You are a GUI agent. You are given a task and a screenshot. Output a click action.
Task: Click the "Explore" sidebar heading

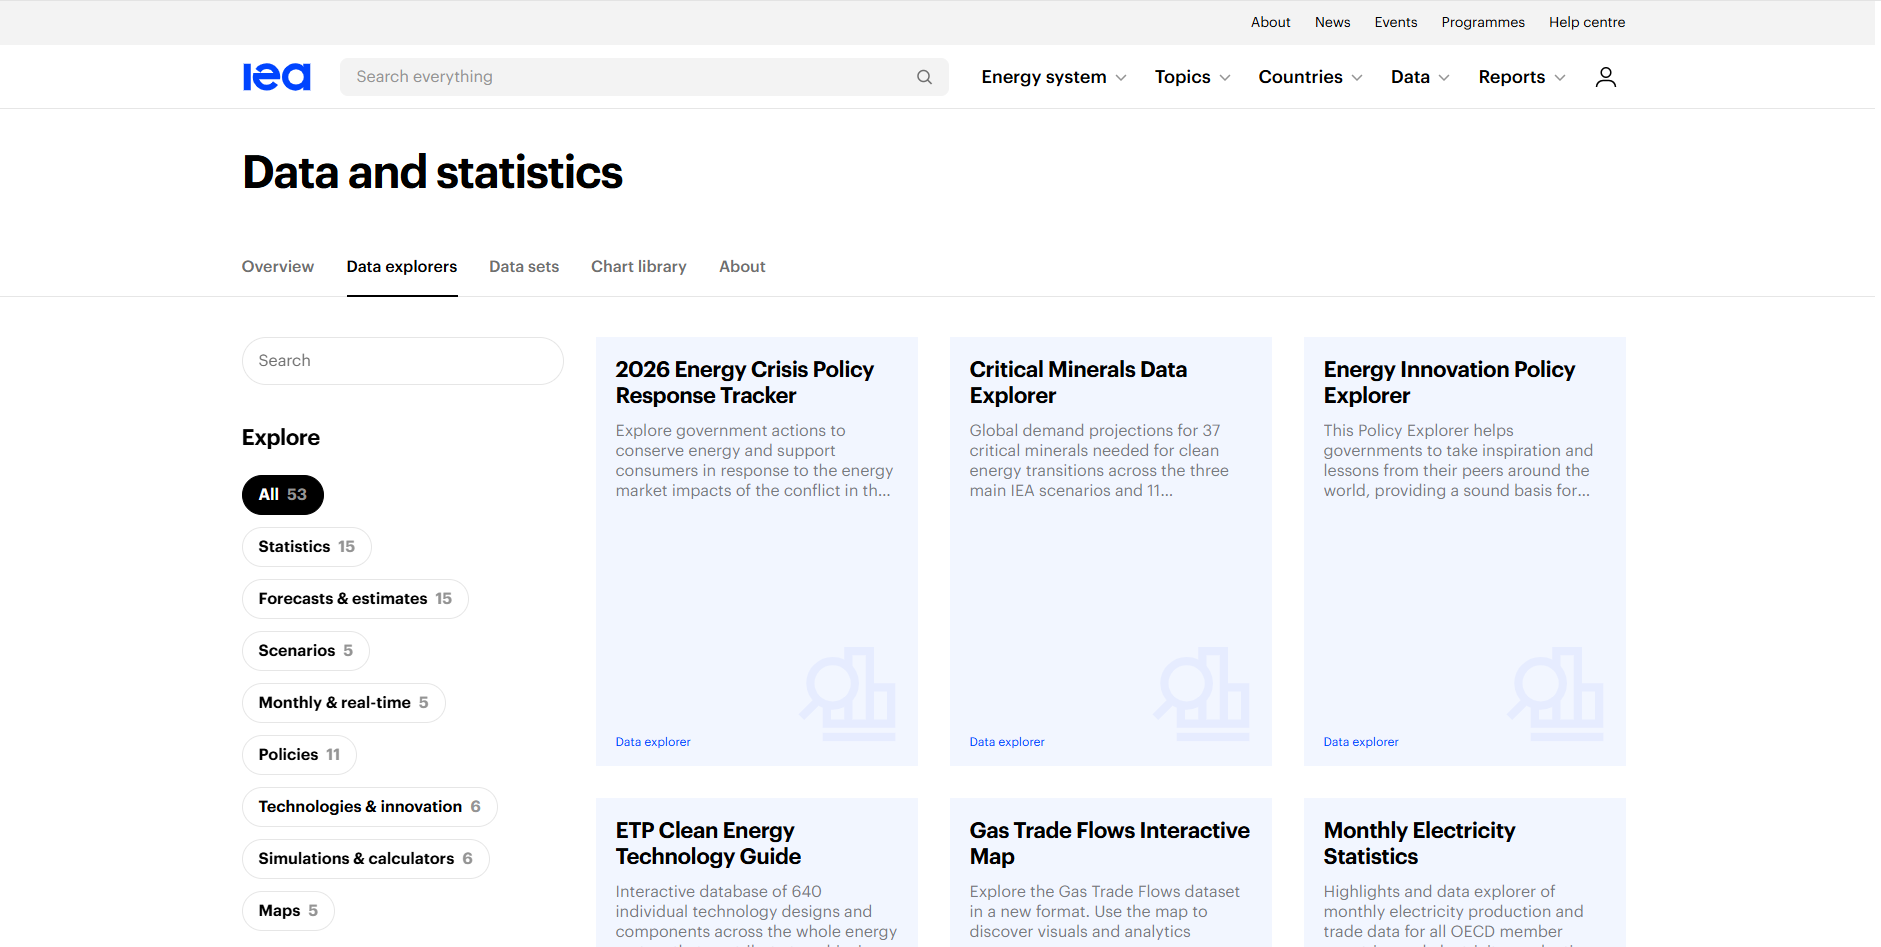(281, 438)
